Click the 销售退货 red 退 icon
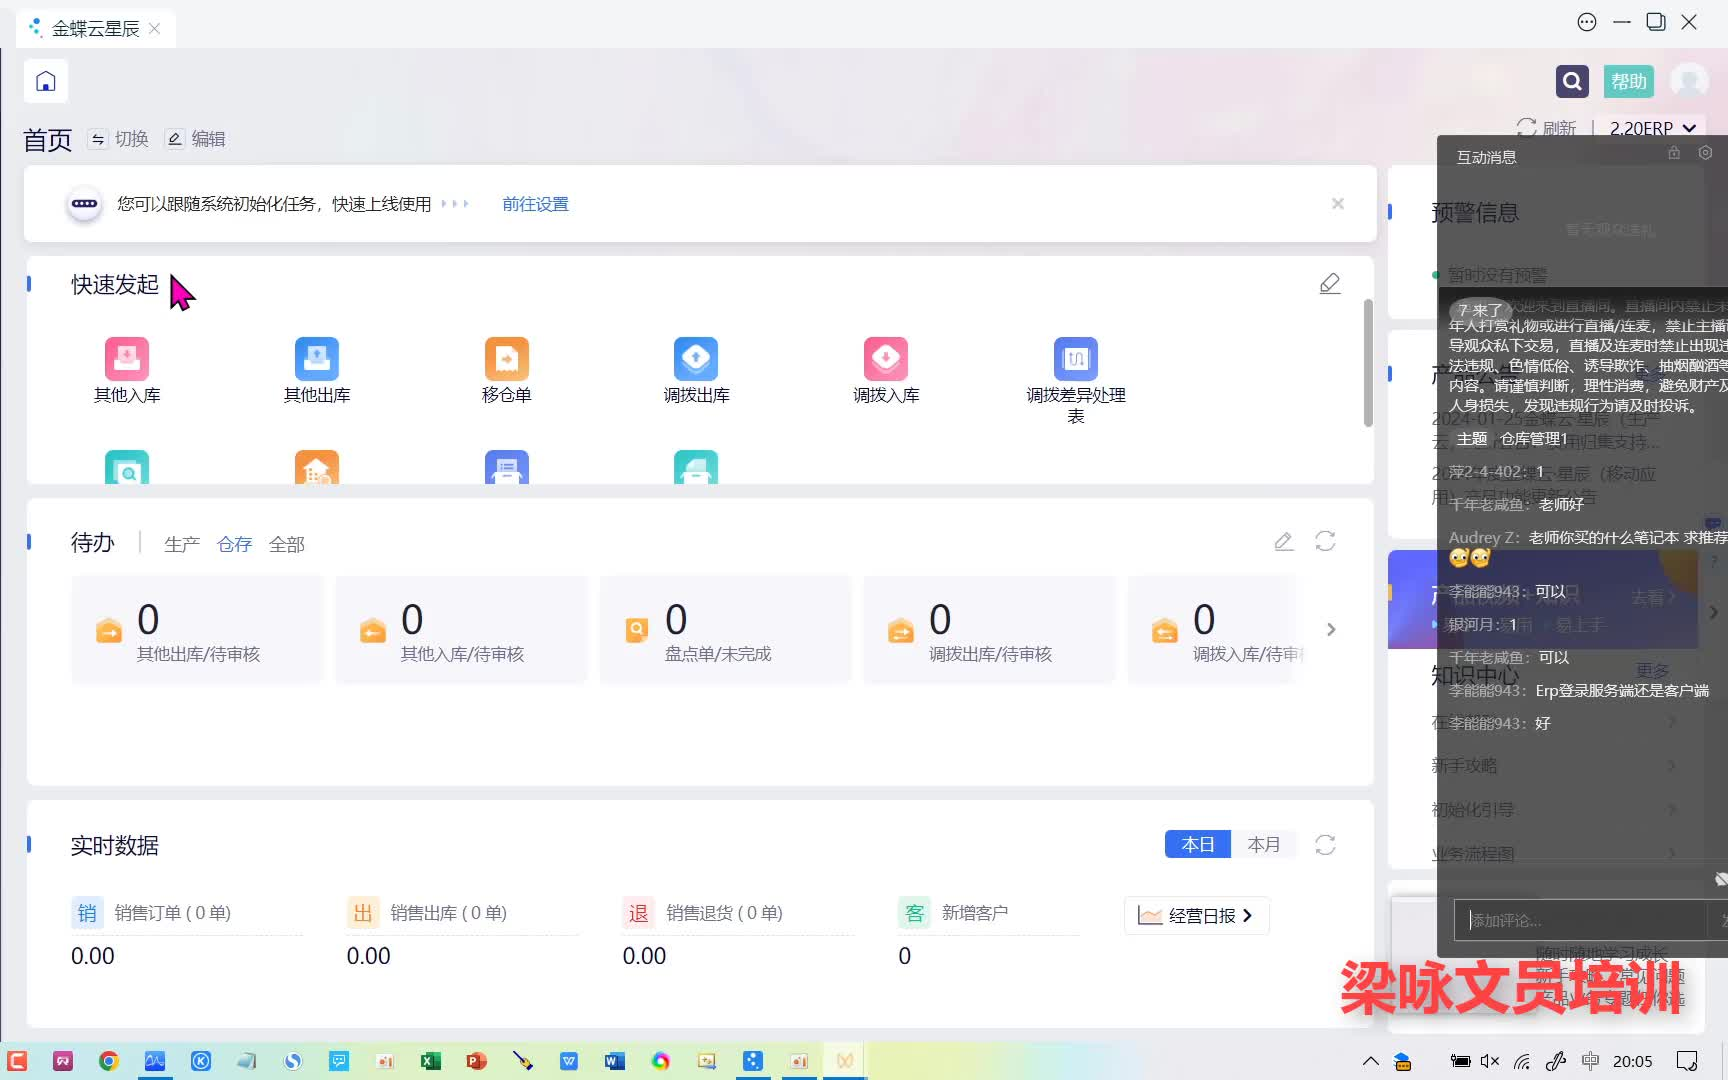1728x1080 pixels. point(638,913)
